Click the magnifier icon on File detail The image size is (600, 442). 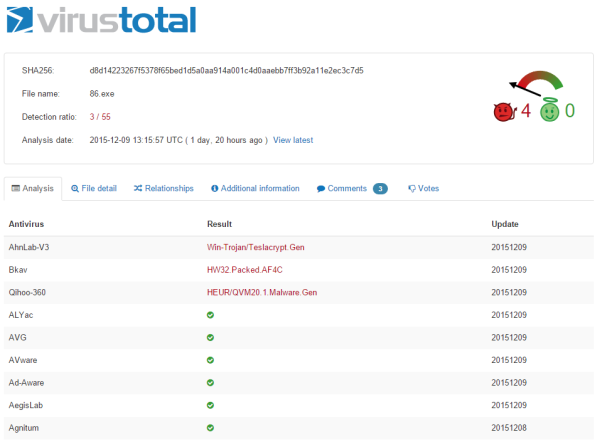pyautogui.click(x=75, y=189)
